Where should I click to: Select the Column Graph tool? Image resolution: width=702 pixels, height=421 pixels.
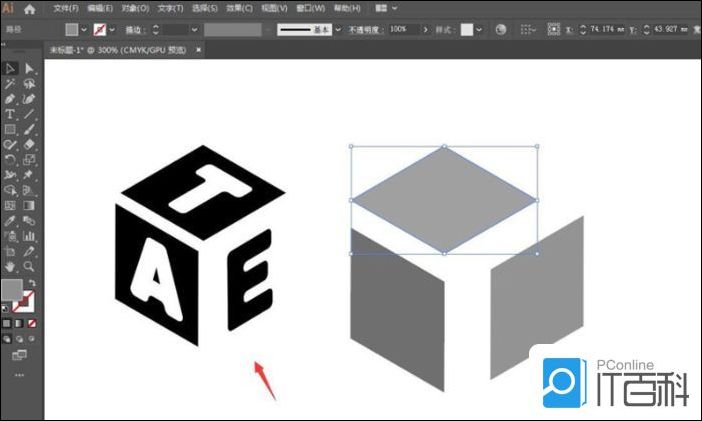(x=29, y=236)
